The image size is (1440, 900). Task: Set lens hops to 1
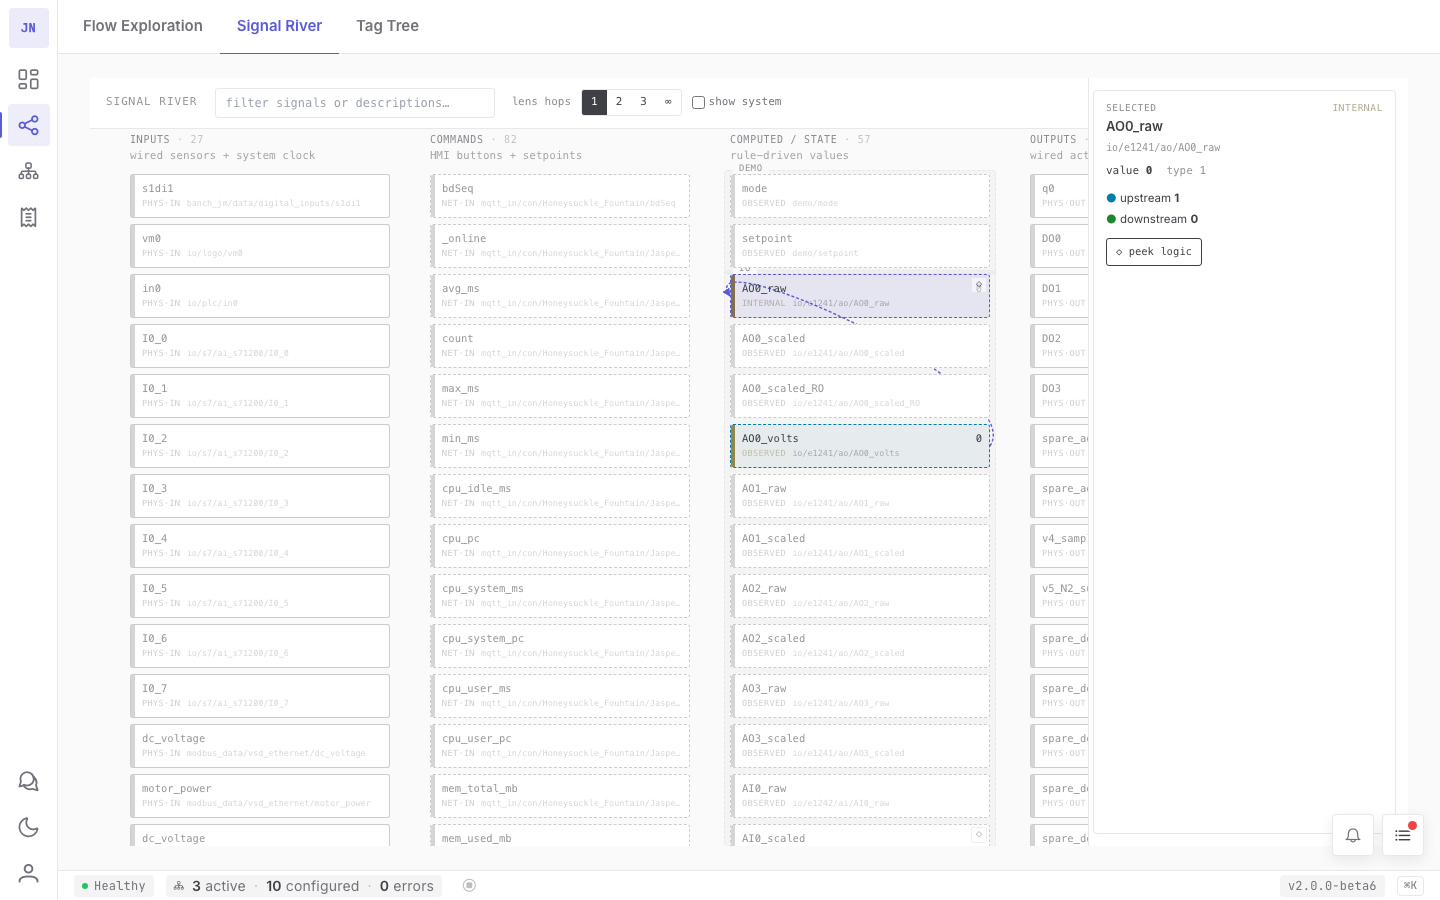point(594,102)
